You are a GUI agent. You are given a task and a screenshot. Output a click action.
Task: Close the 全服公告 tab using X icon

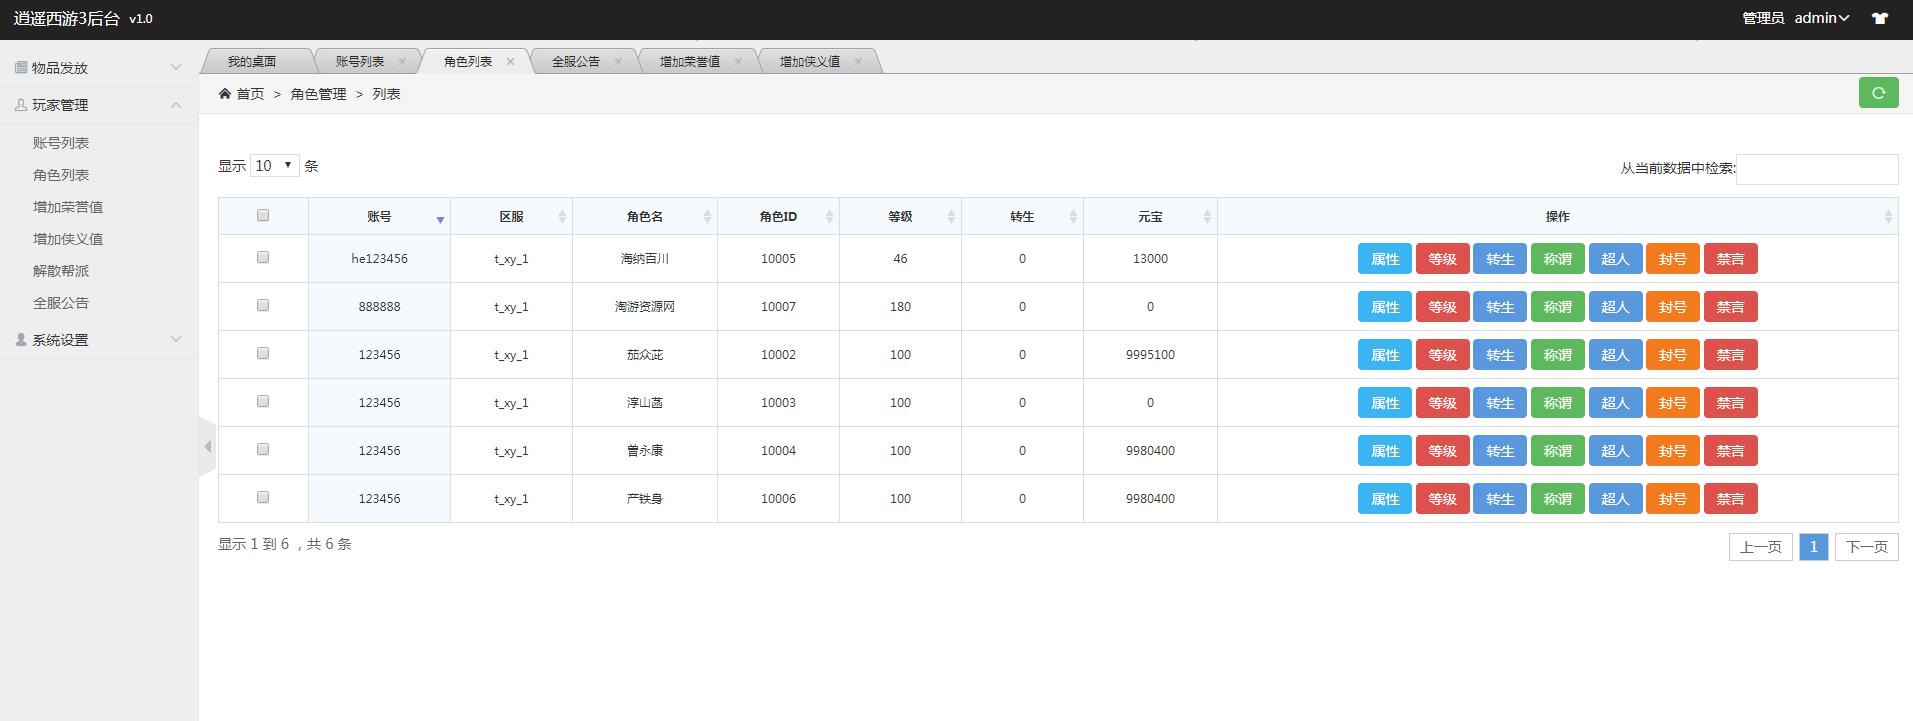(x=618, y=61)
